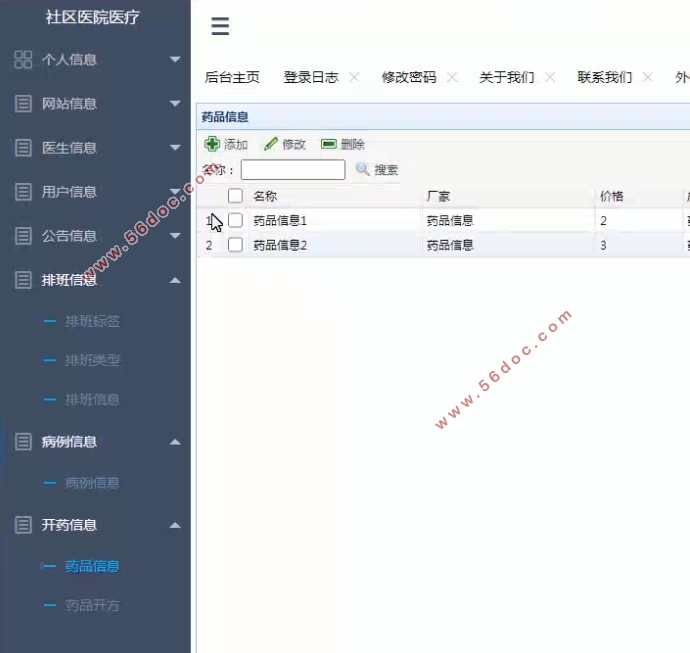Switch to the 修改密码 tab
The image size is (690, 653).
[409, 77]
